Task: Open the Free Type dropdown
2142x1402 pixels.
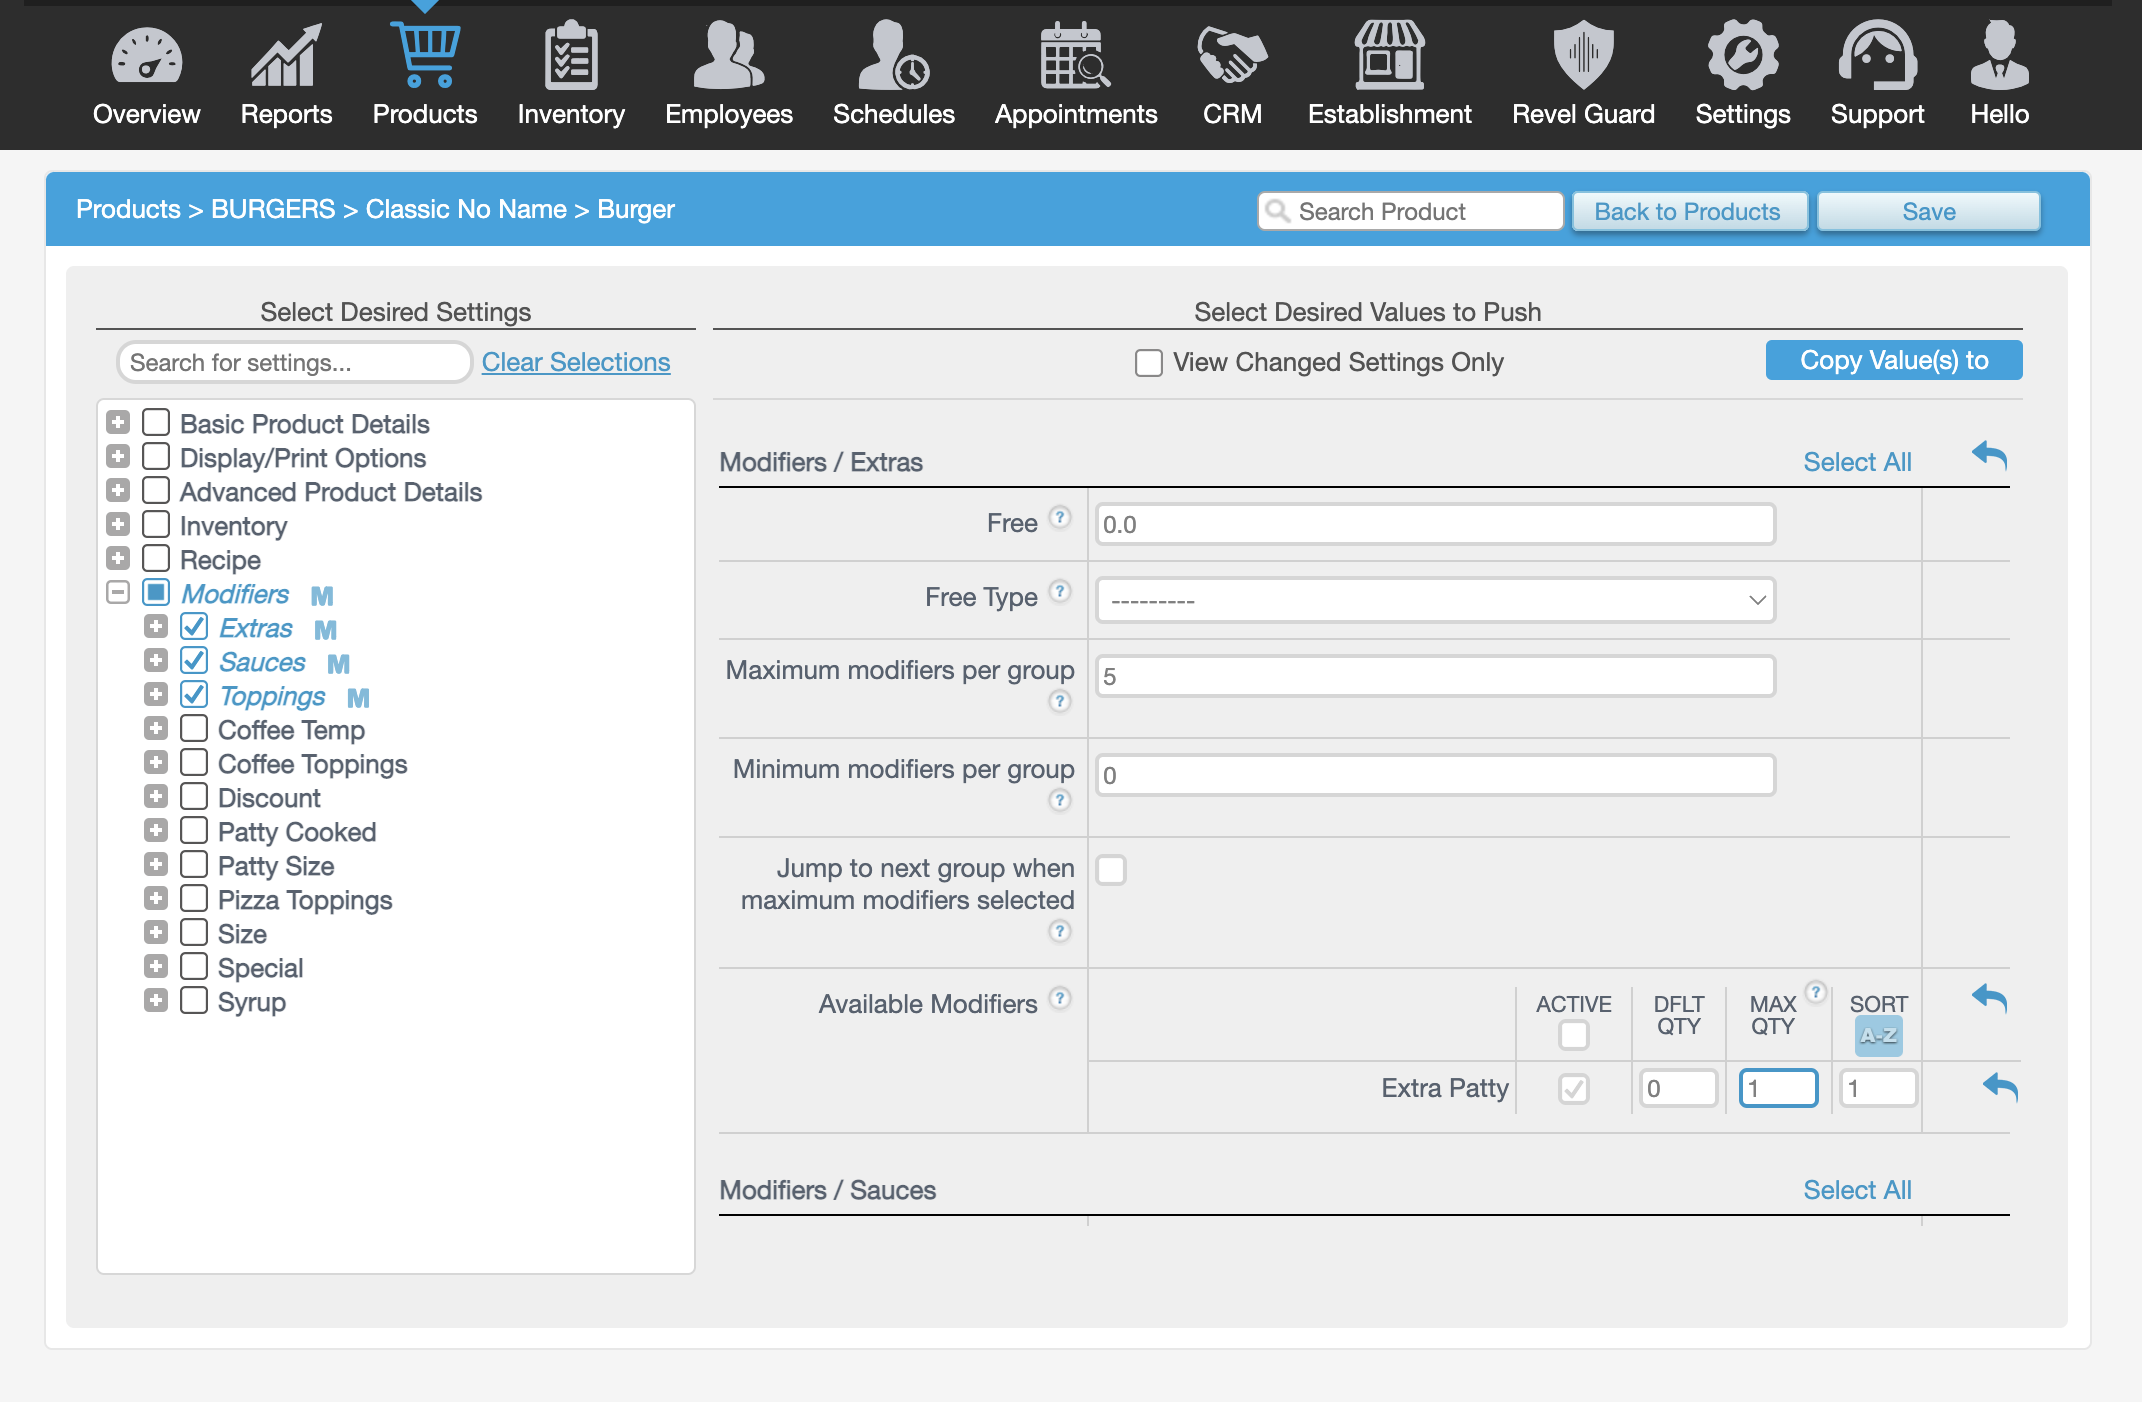Action: [1435, 600]
